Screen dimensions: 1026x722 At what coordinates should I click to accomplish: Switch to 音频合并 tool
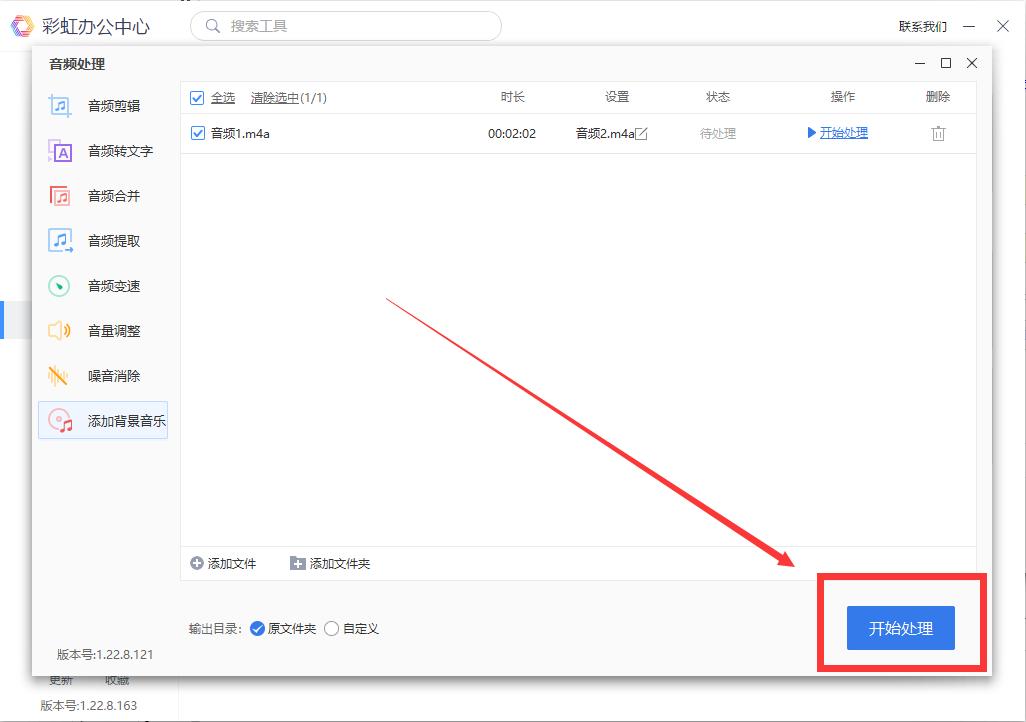(x=113, y=195)
